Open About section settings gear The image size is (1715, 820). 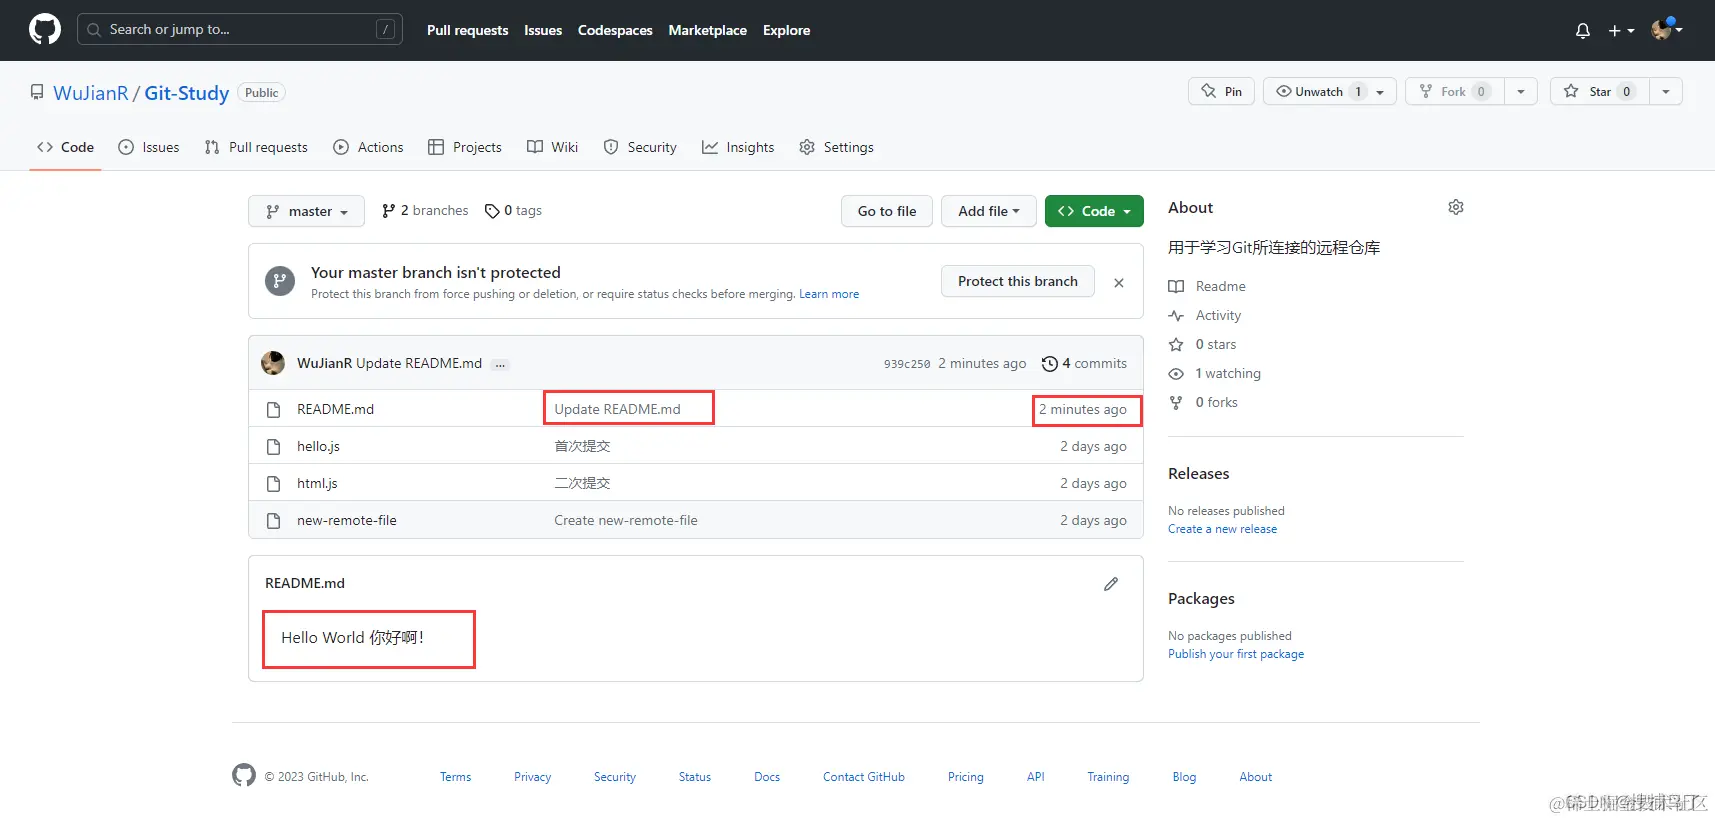click(1456, 207)
